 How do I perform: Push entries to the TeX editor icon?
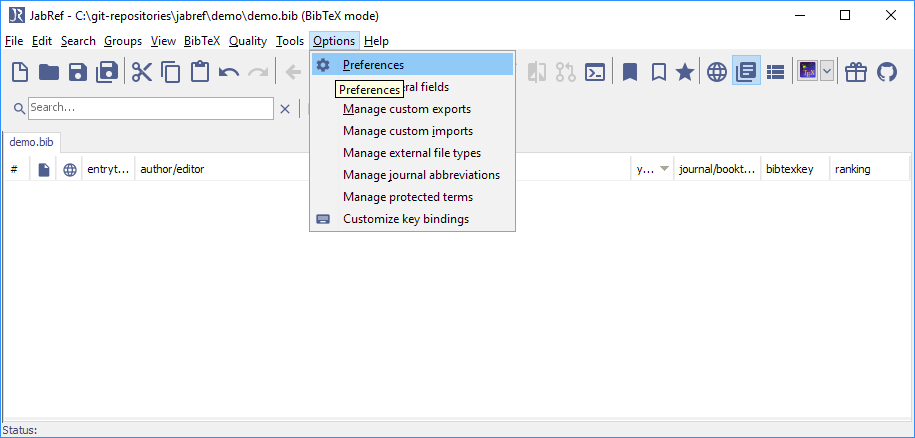[808, 72]
